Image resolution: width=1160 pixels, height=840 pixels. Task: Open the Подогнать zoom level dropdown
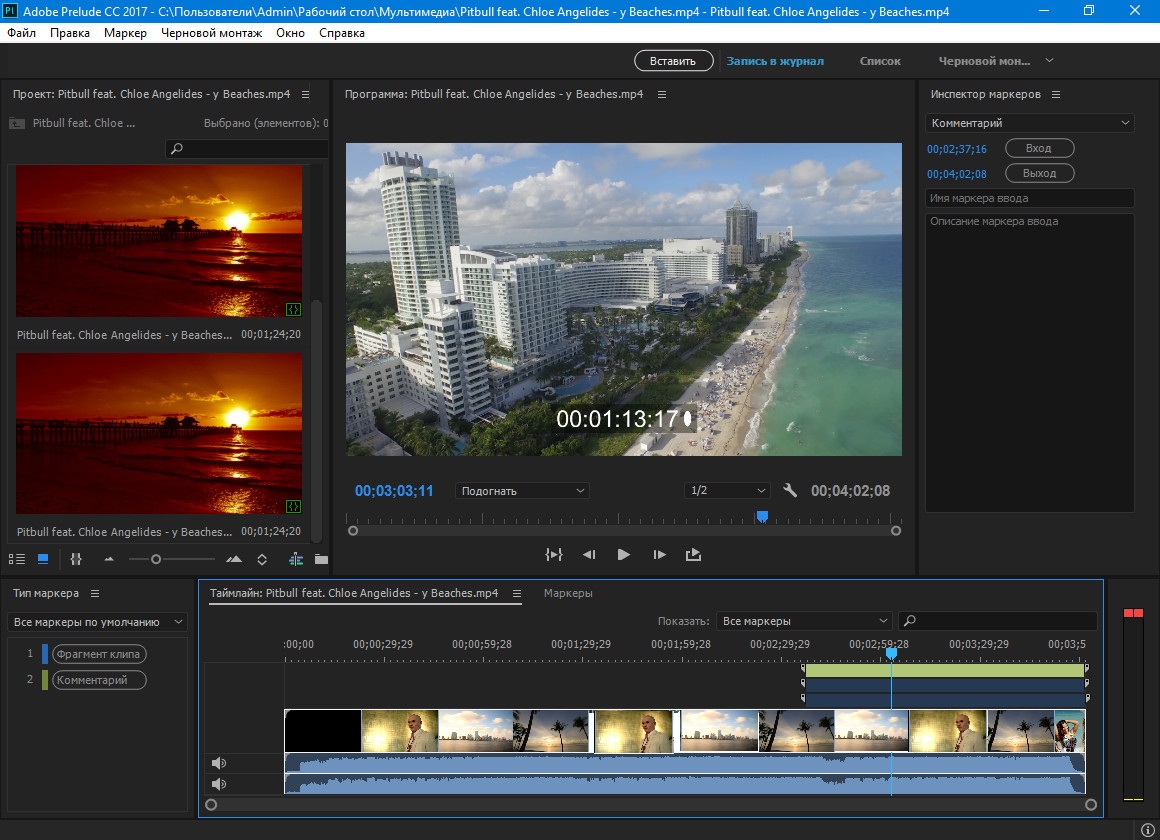[x=522, y=491]
